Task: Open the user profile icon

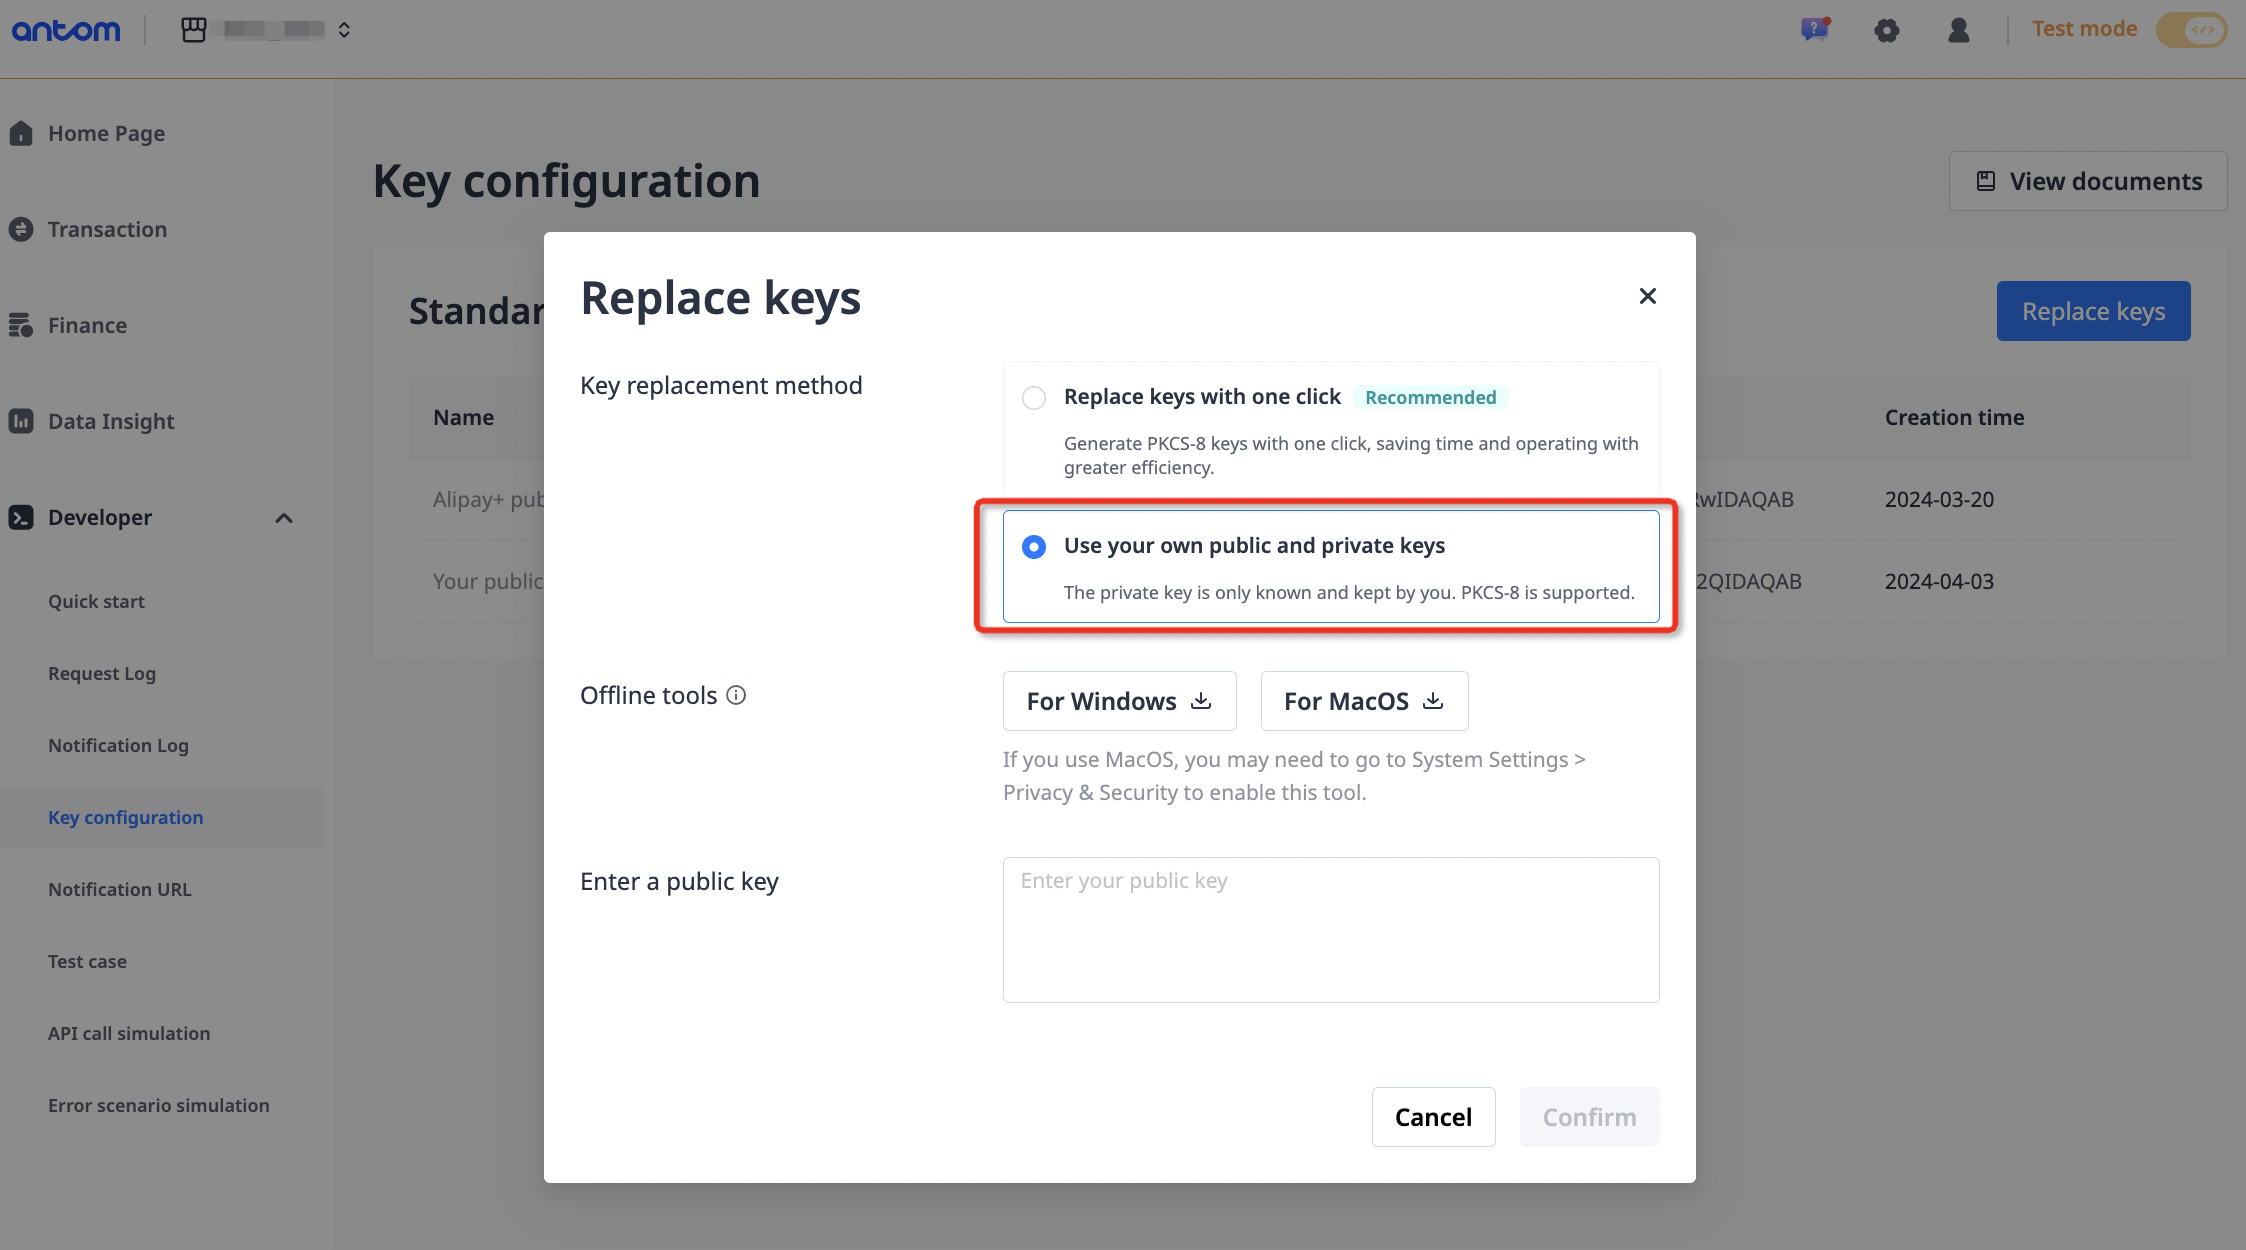Action: click(1958, 30)
